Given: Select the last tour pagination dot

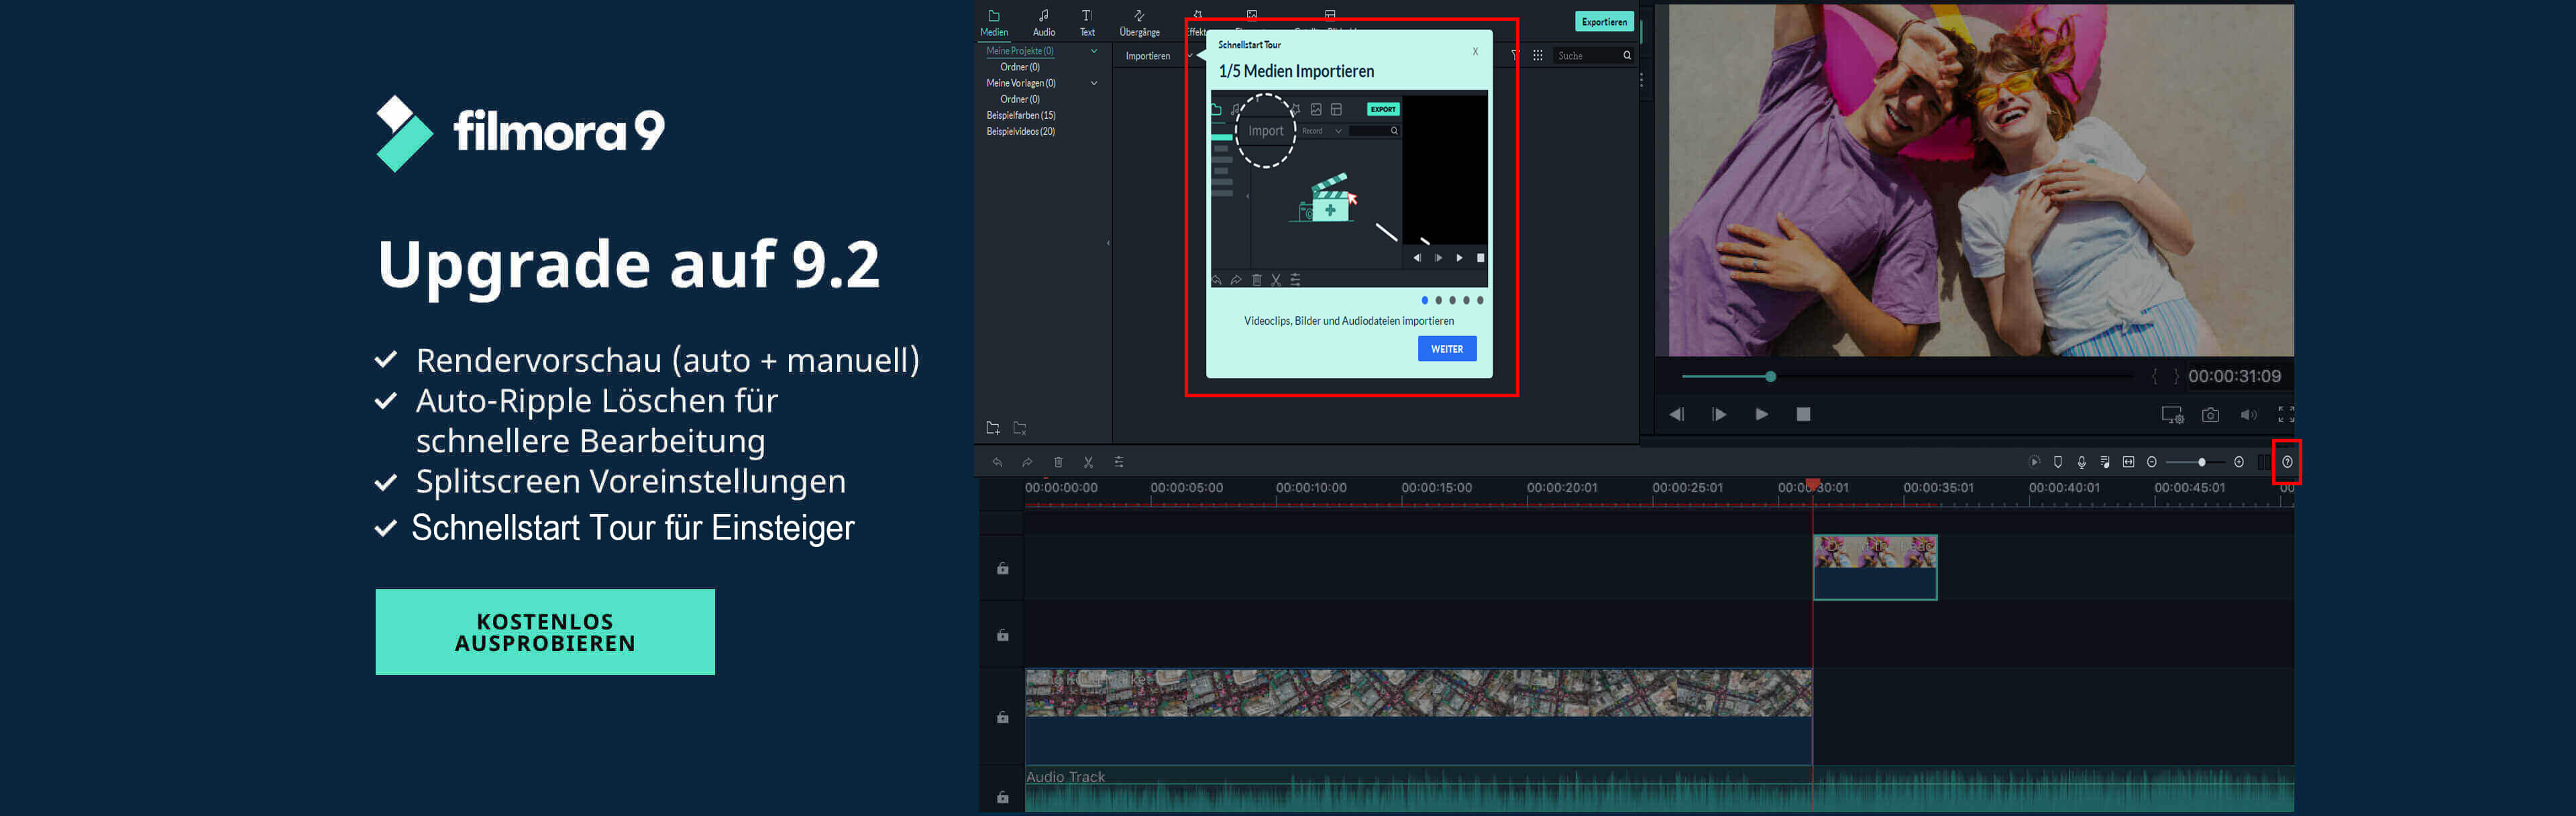Looking at the screenshot, I should coord(1480,300).
